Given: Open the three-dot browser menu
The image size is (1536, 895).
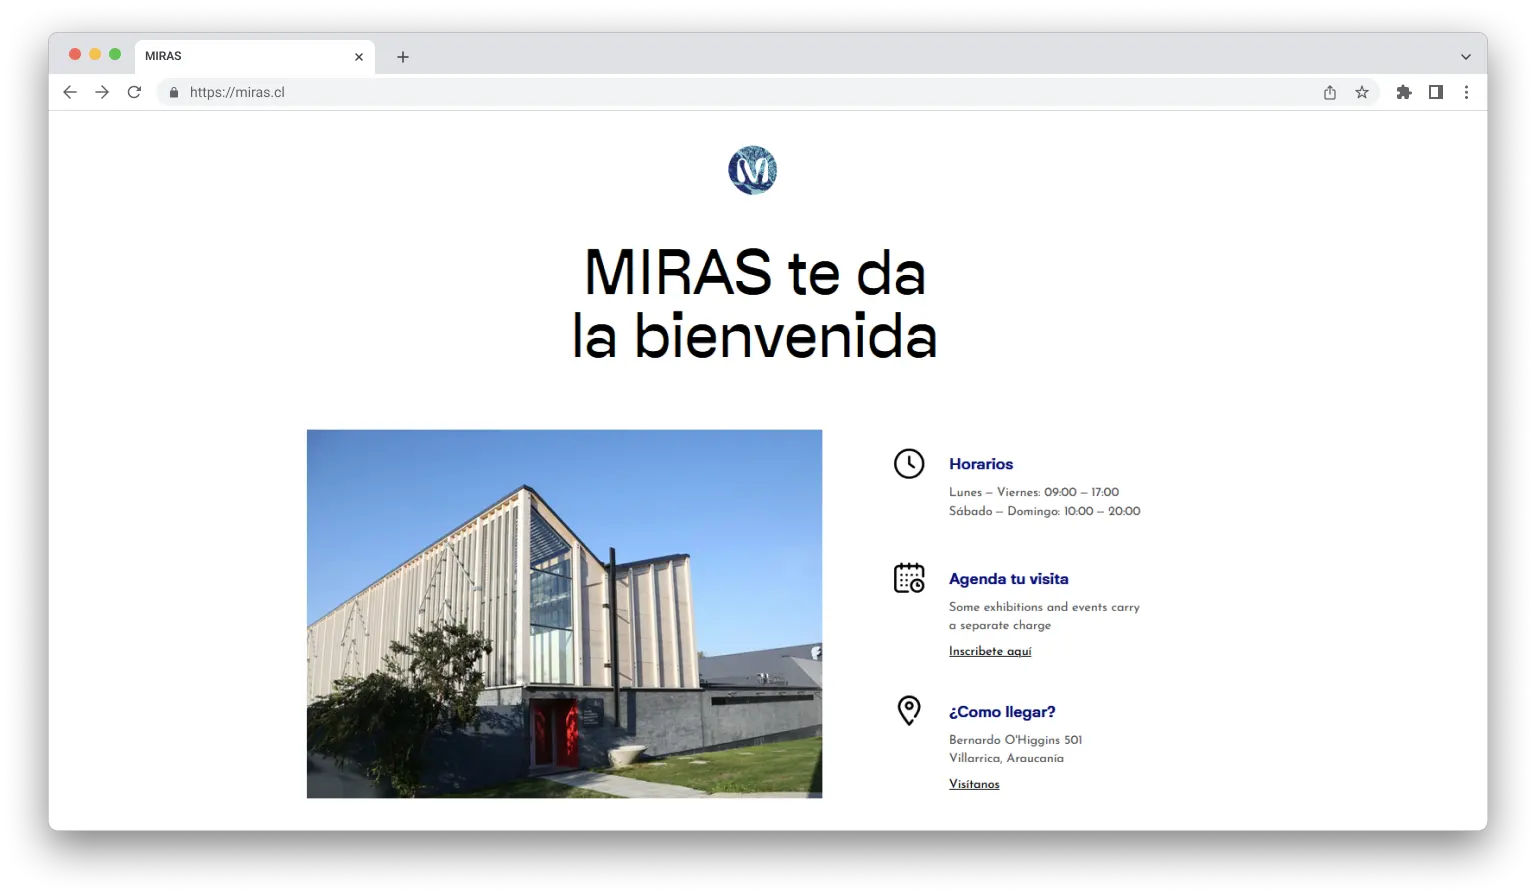Looking at the screenshot, I should pos(1466,92).
